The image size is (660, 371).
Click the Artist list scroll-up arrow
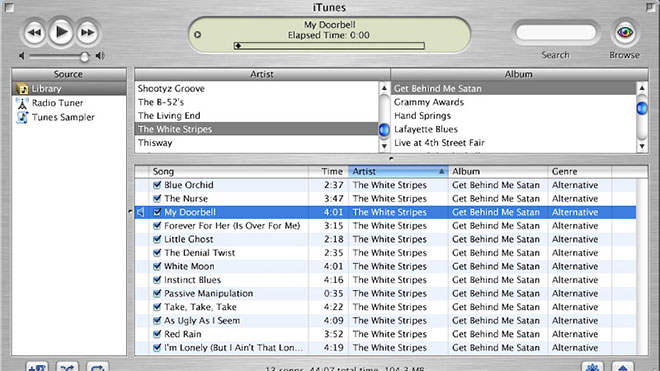(384, 88)
